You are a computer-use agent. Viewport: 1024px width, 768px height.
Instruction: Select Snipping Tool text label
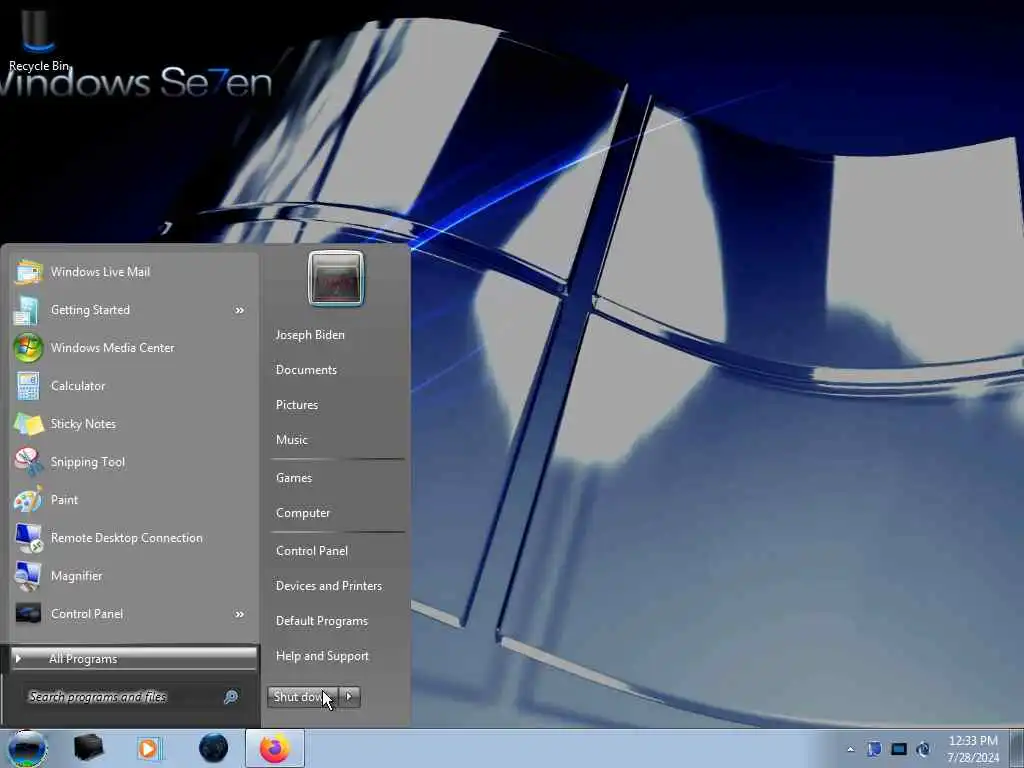(x=88, y=462)
